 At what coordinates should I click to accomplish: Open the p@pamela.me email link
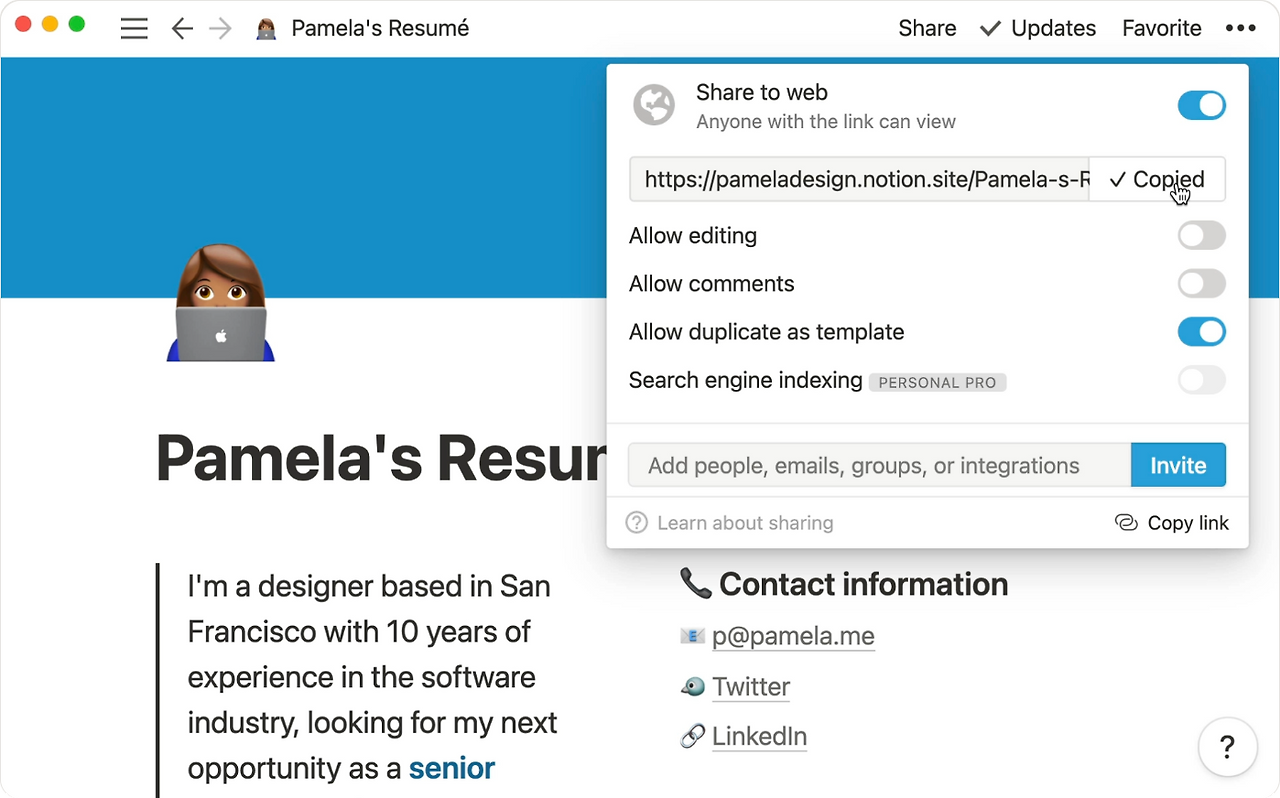click(x=793, y=636)
